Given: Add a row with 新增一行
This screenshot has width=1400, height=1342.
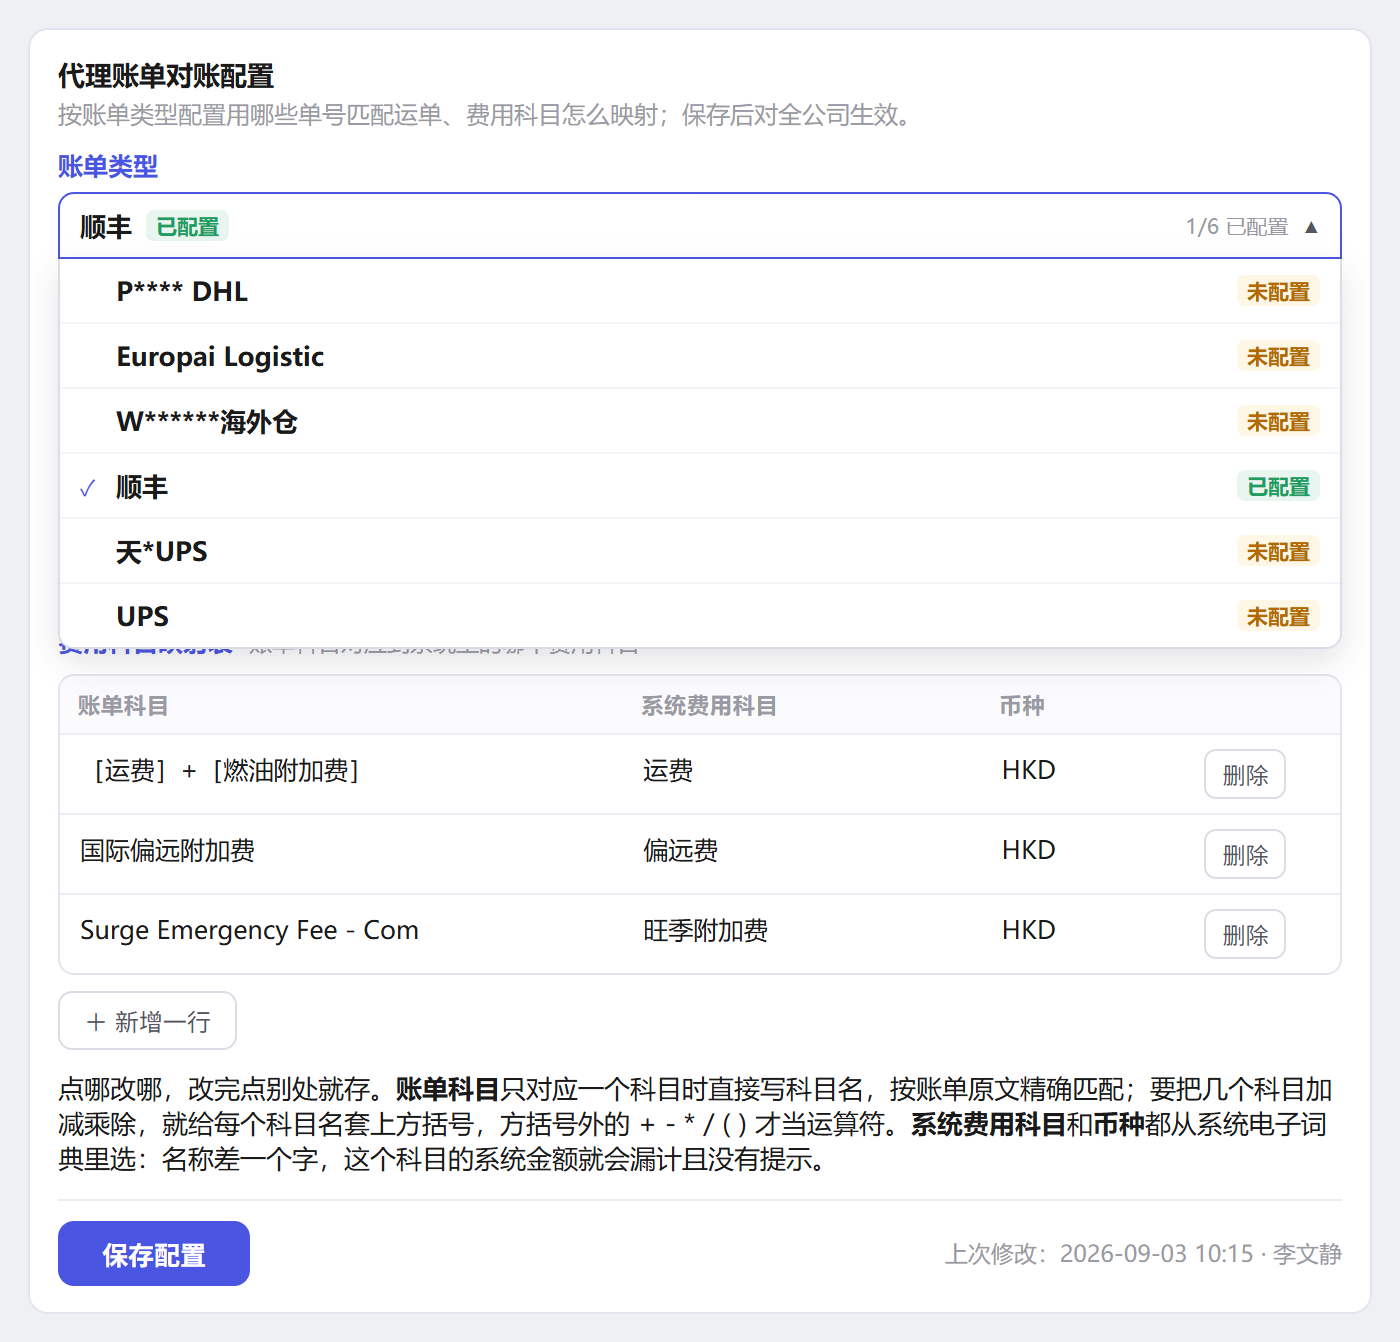Looking at the screenshot, I should pos(148,1021).
